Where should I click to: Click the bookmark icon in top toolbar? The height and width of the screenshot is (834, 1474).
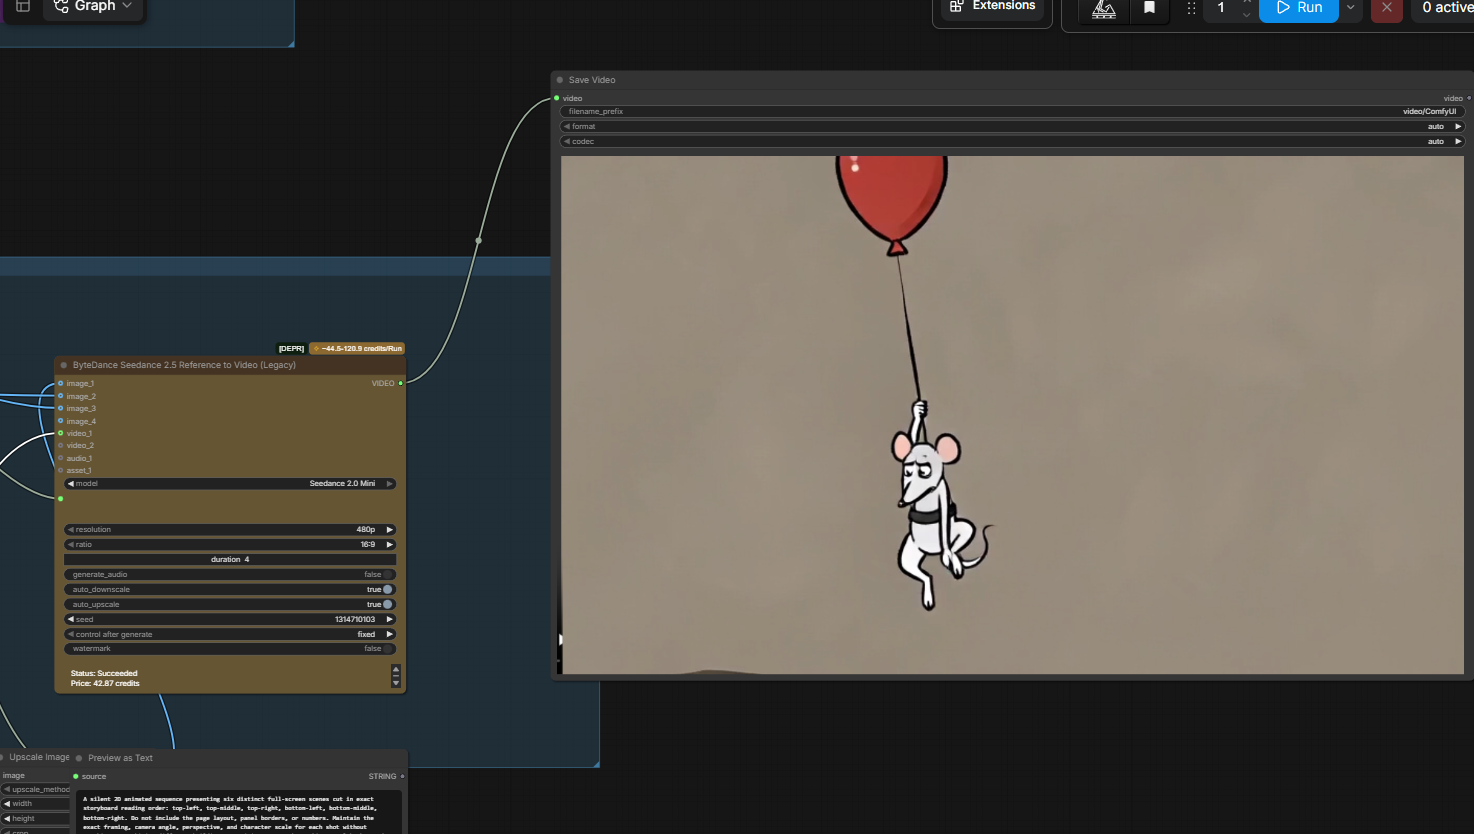click(1149, 8)
